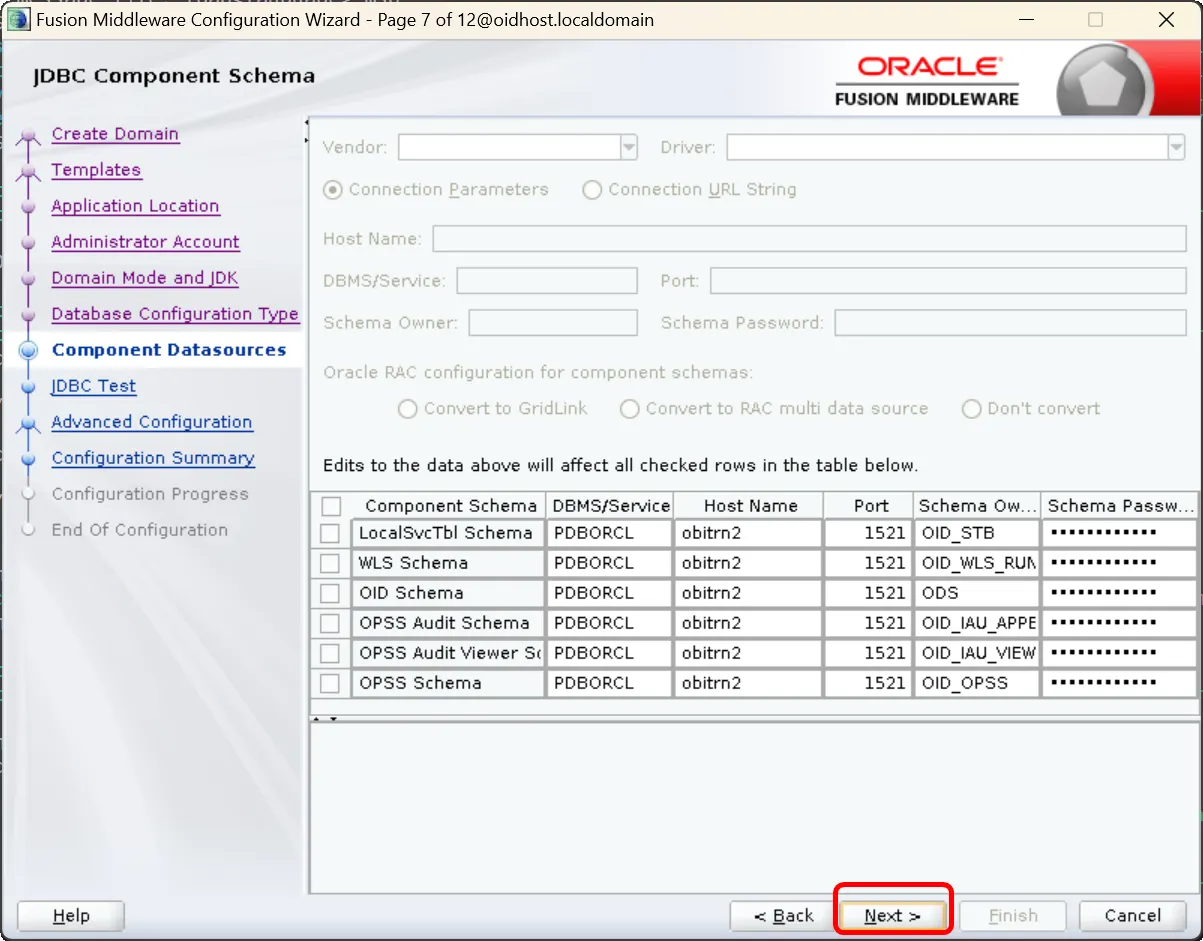Click the OID_WLS_RUN schema owner cell
Screen dimensions: 1203x941
[x=976, y=563]
